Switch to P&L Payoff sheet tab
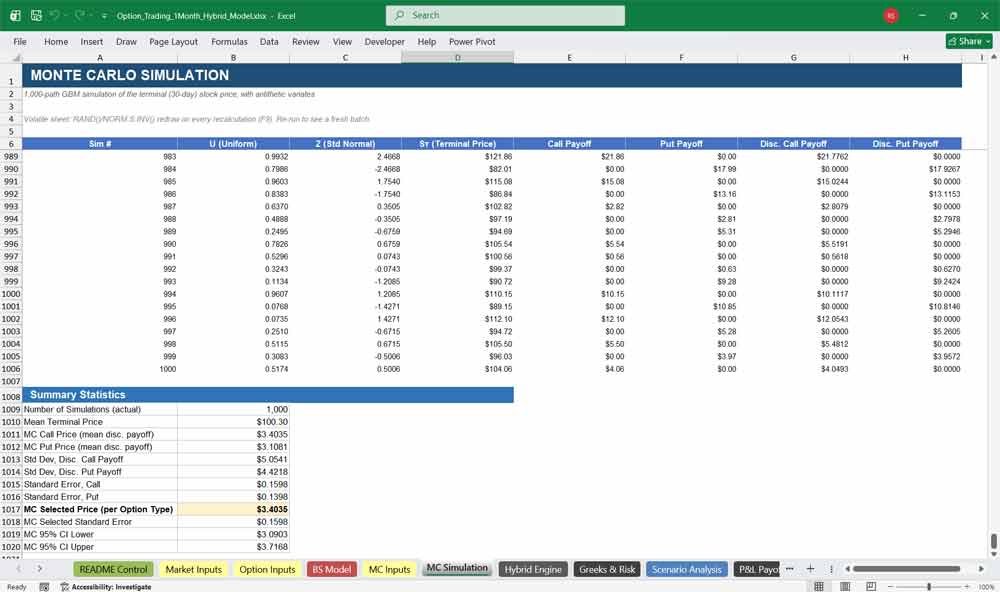Viewport: 1000px width, 592px height. (756, 569)
